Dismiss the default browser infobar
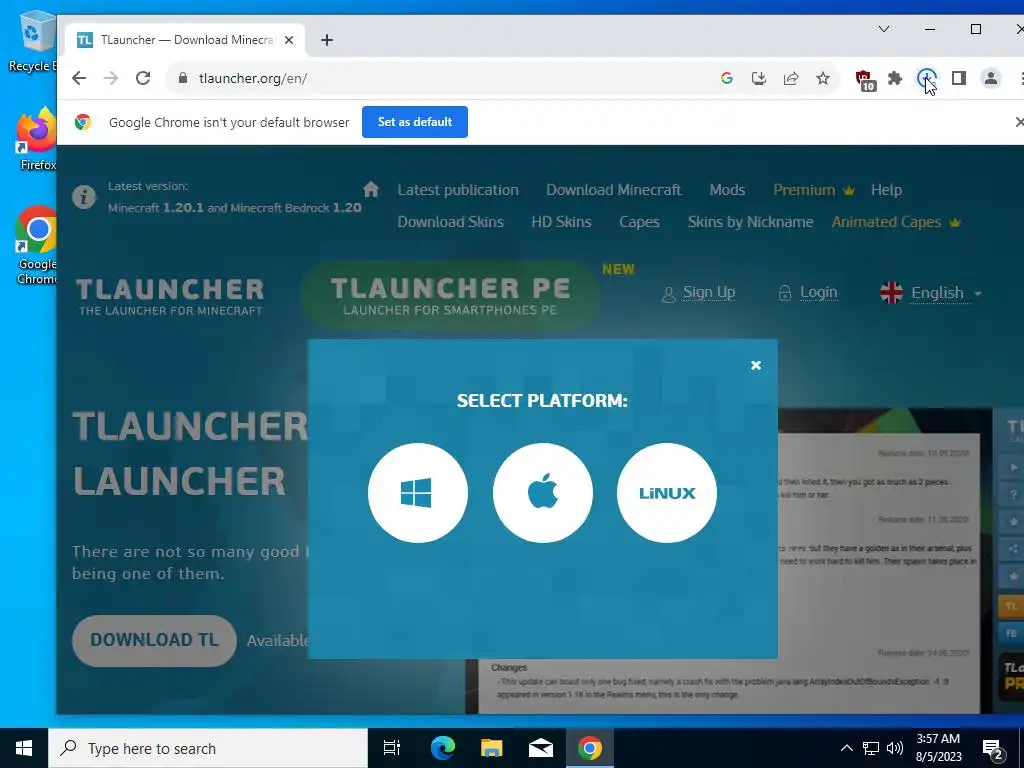 1019,122
